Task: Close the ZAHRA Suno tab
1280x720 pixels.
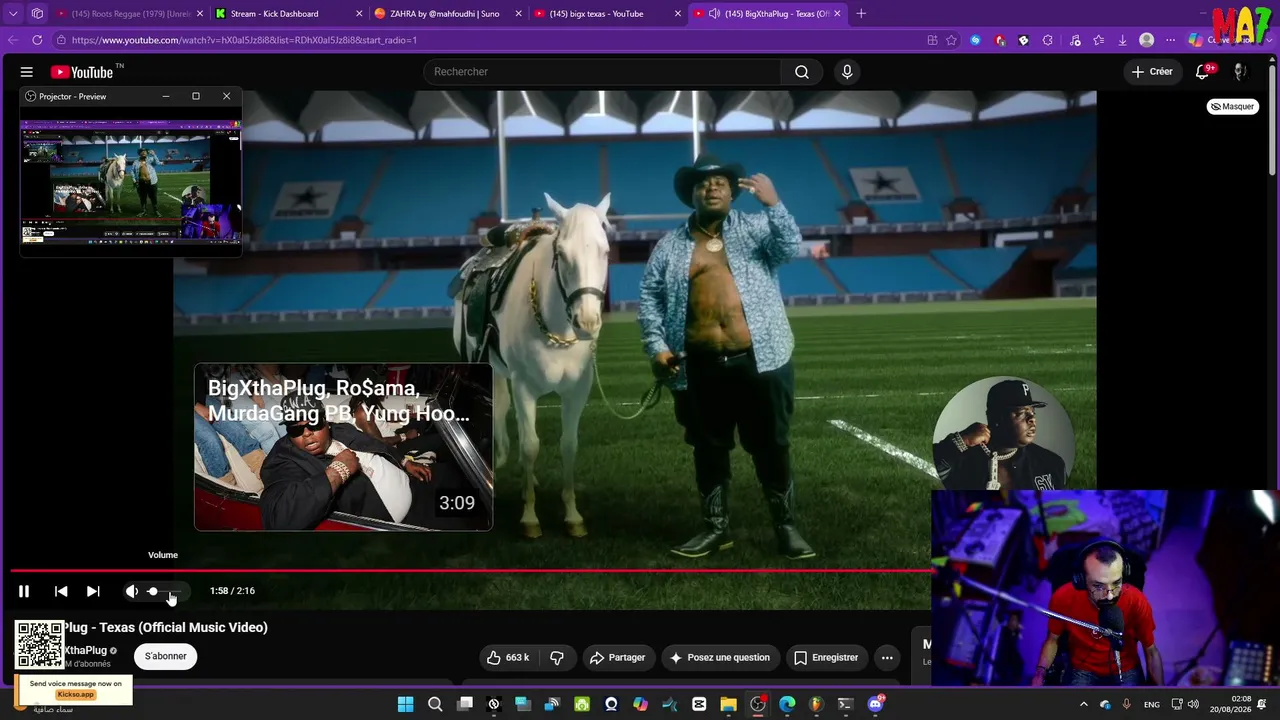Action: 518,14
